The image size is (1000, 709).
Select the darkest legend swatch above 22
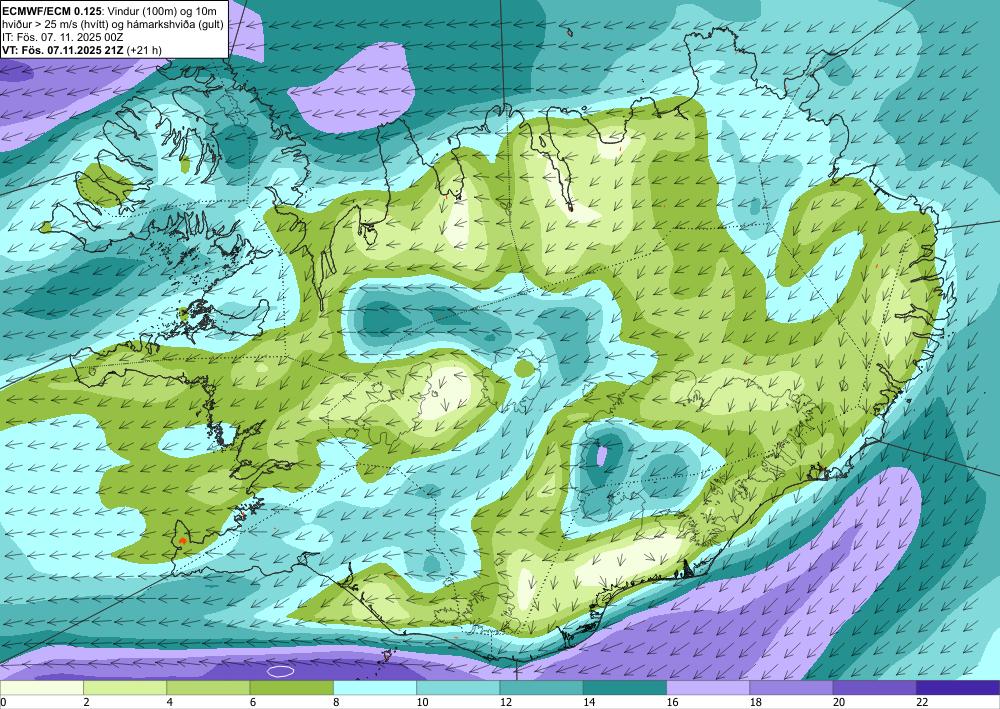point(959,688)
